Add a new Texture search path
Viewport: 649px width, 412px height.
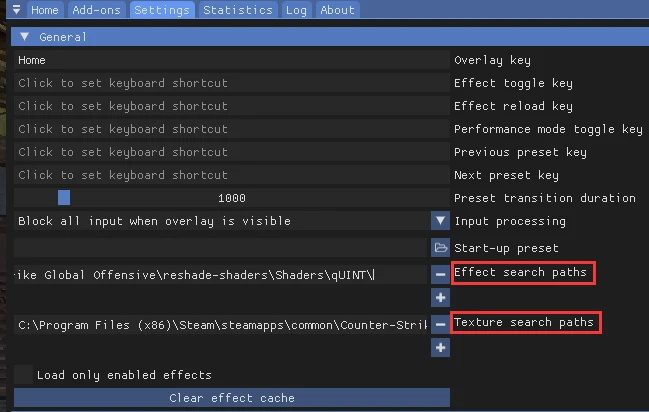(x=440, y=347)
